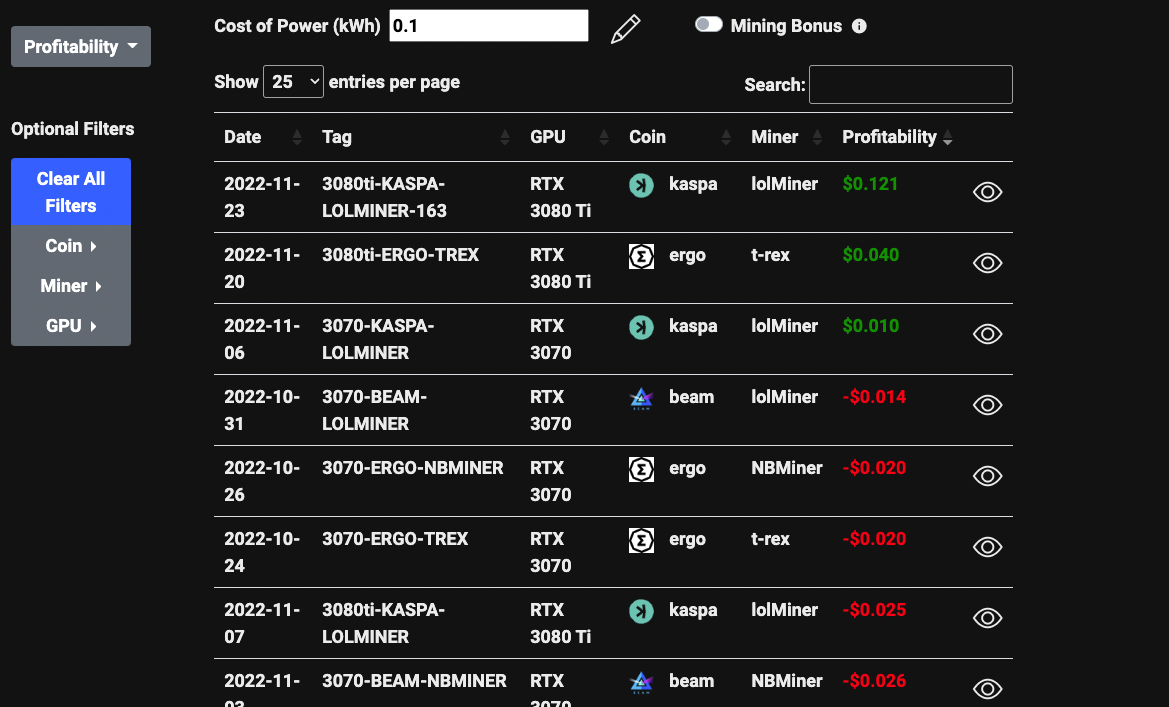
Task: Click the Mining Bonus info icon
Action: pos(859,27)
